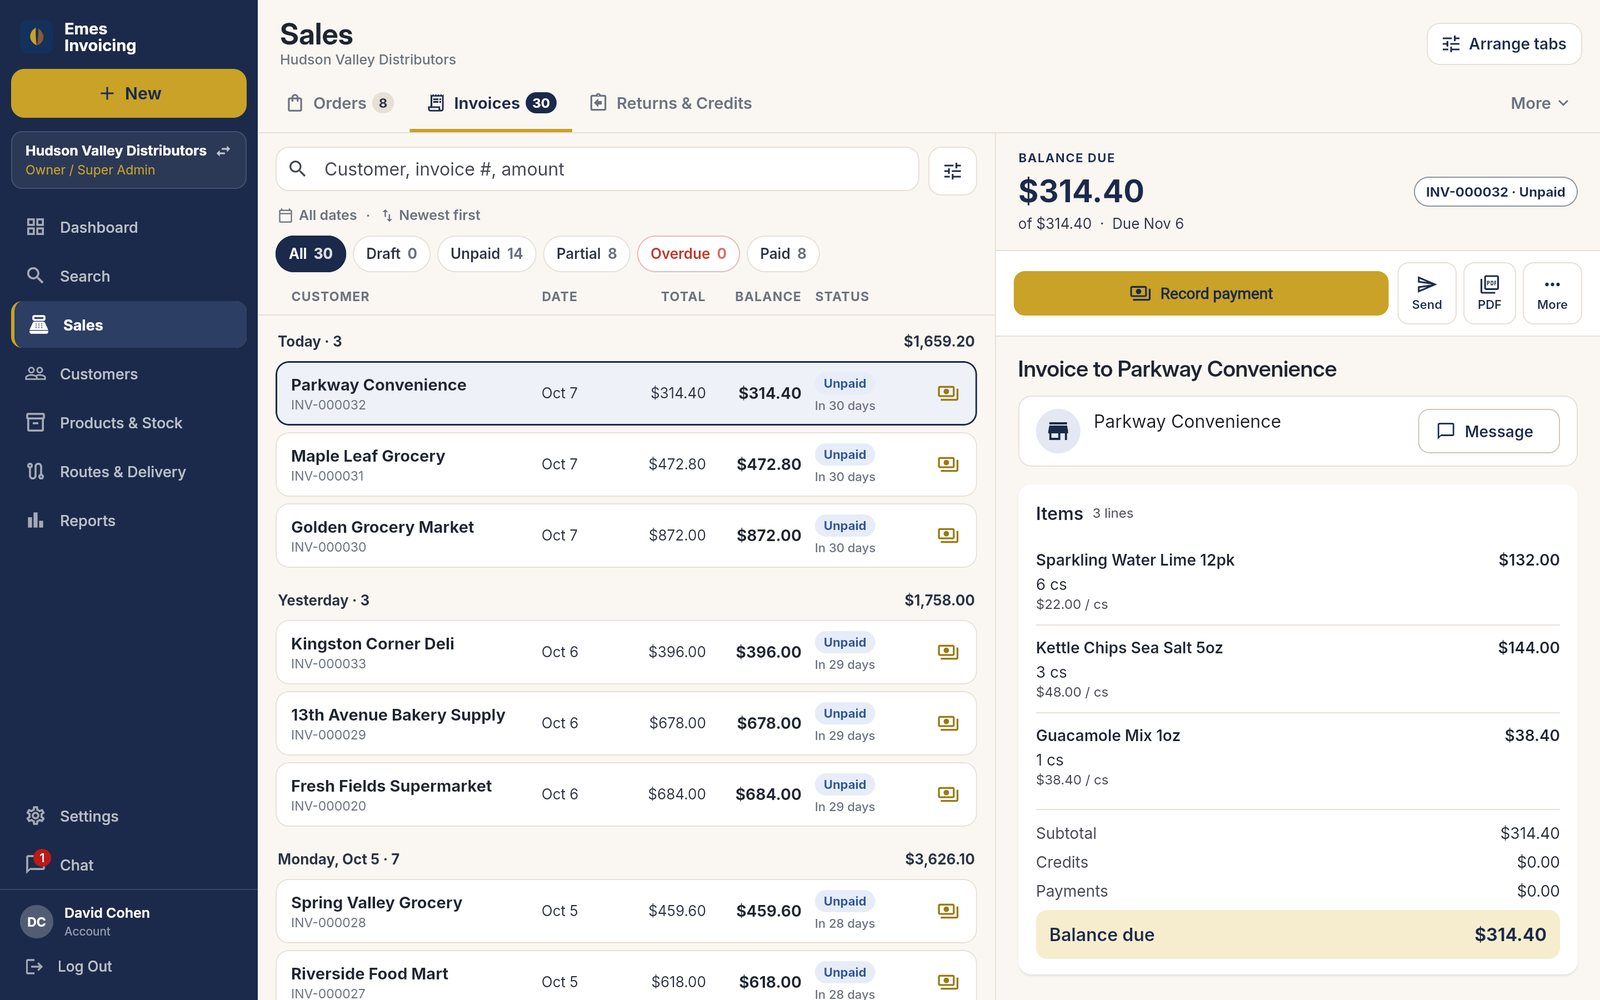This screenshot has width=1600, height=1000.
Task: Change the Newest first sort order
Action: point(430,215)
